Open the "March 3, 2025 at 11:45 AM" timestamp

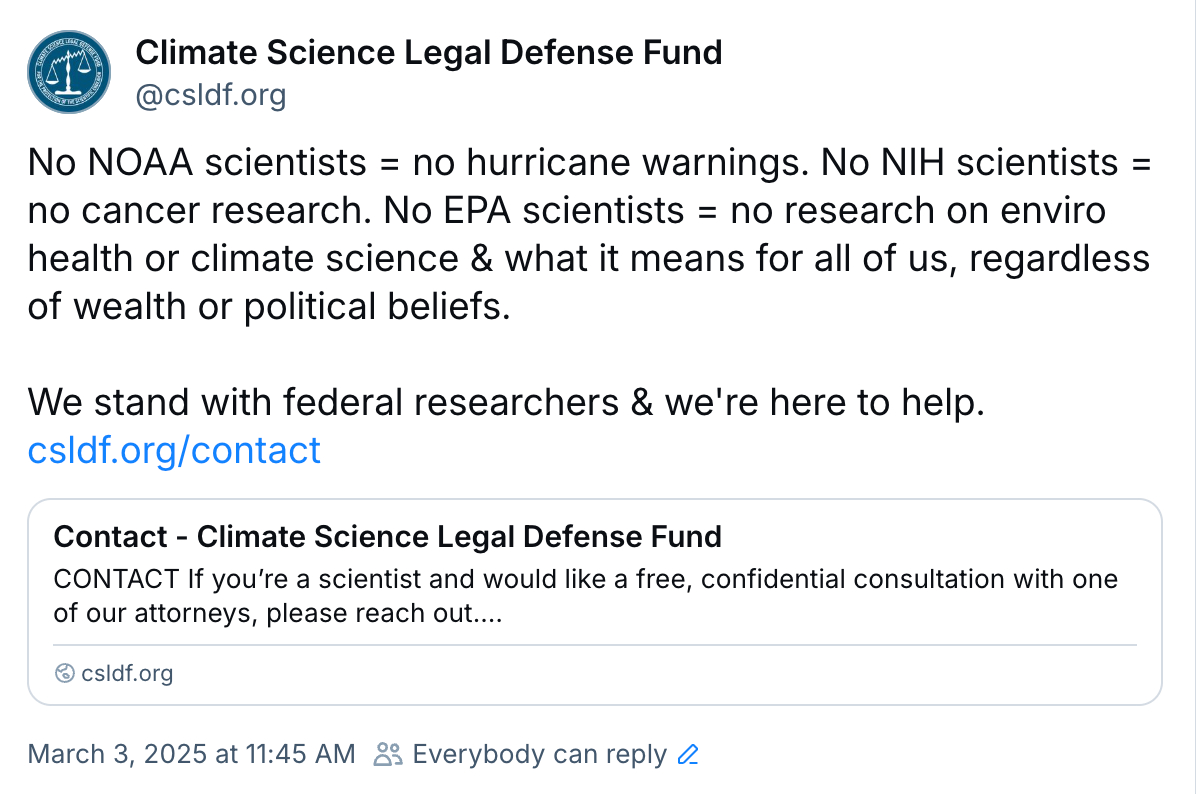pos(191,754)
